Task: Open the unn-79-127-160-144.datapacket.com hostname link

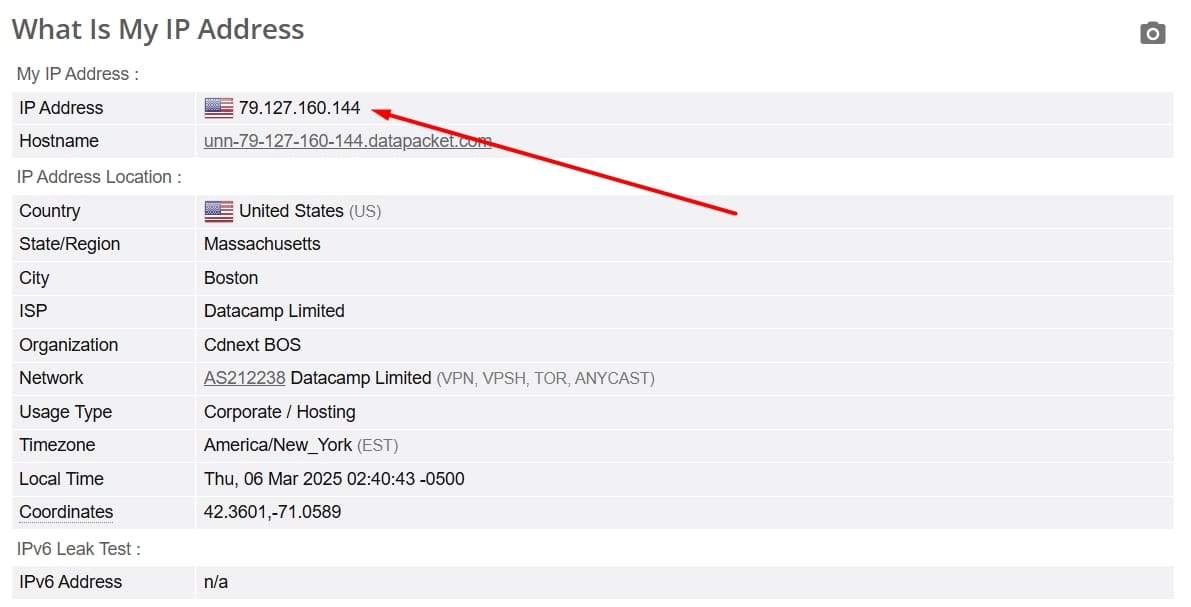Action: pyautogui.click(x=348, y=141)
